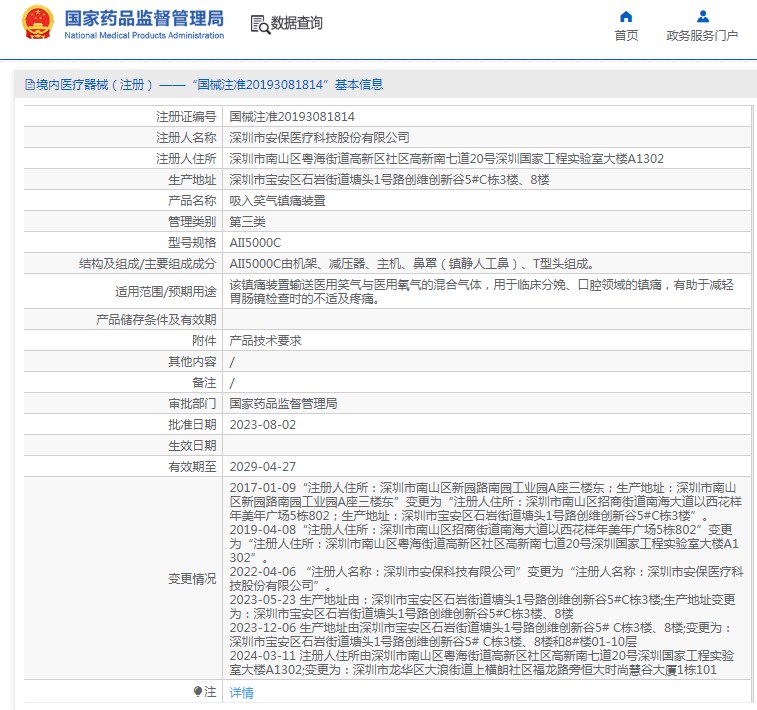Viewport: 757px width, 710px height.
Task: Click the 政务服务门户 person icon
Action: click(x=703, y=17)
